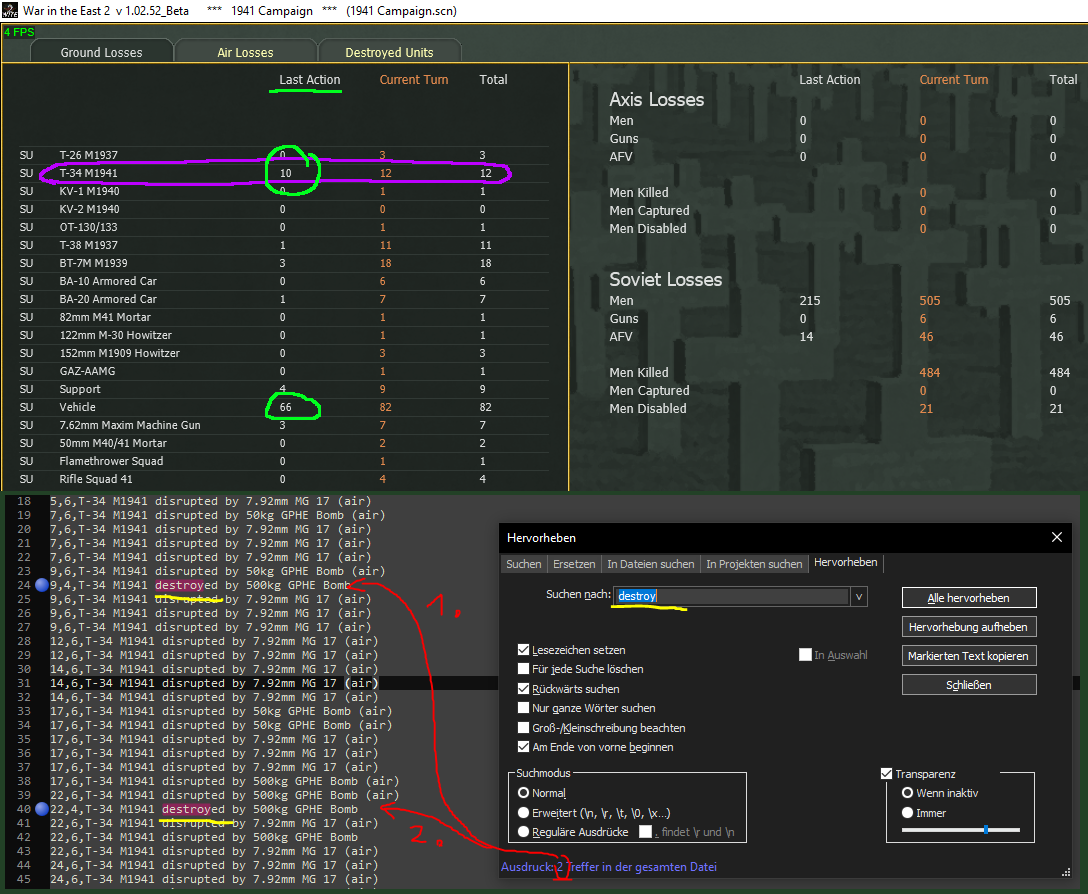The width and height of the screenshot is (1088, 894).
Task: Click line number 31 in the editor margin
Action: point(24,683)
